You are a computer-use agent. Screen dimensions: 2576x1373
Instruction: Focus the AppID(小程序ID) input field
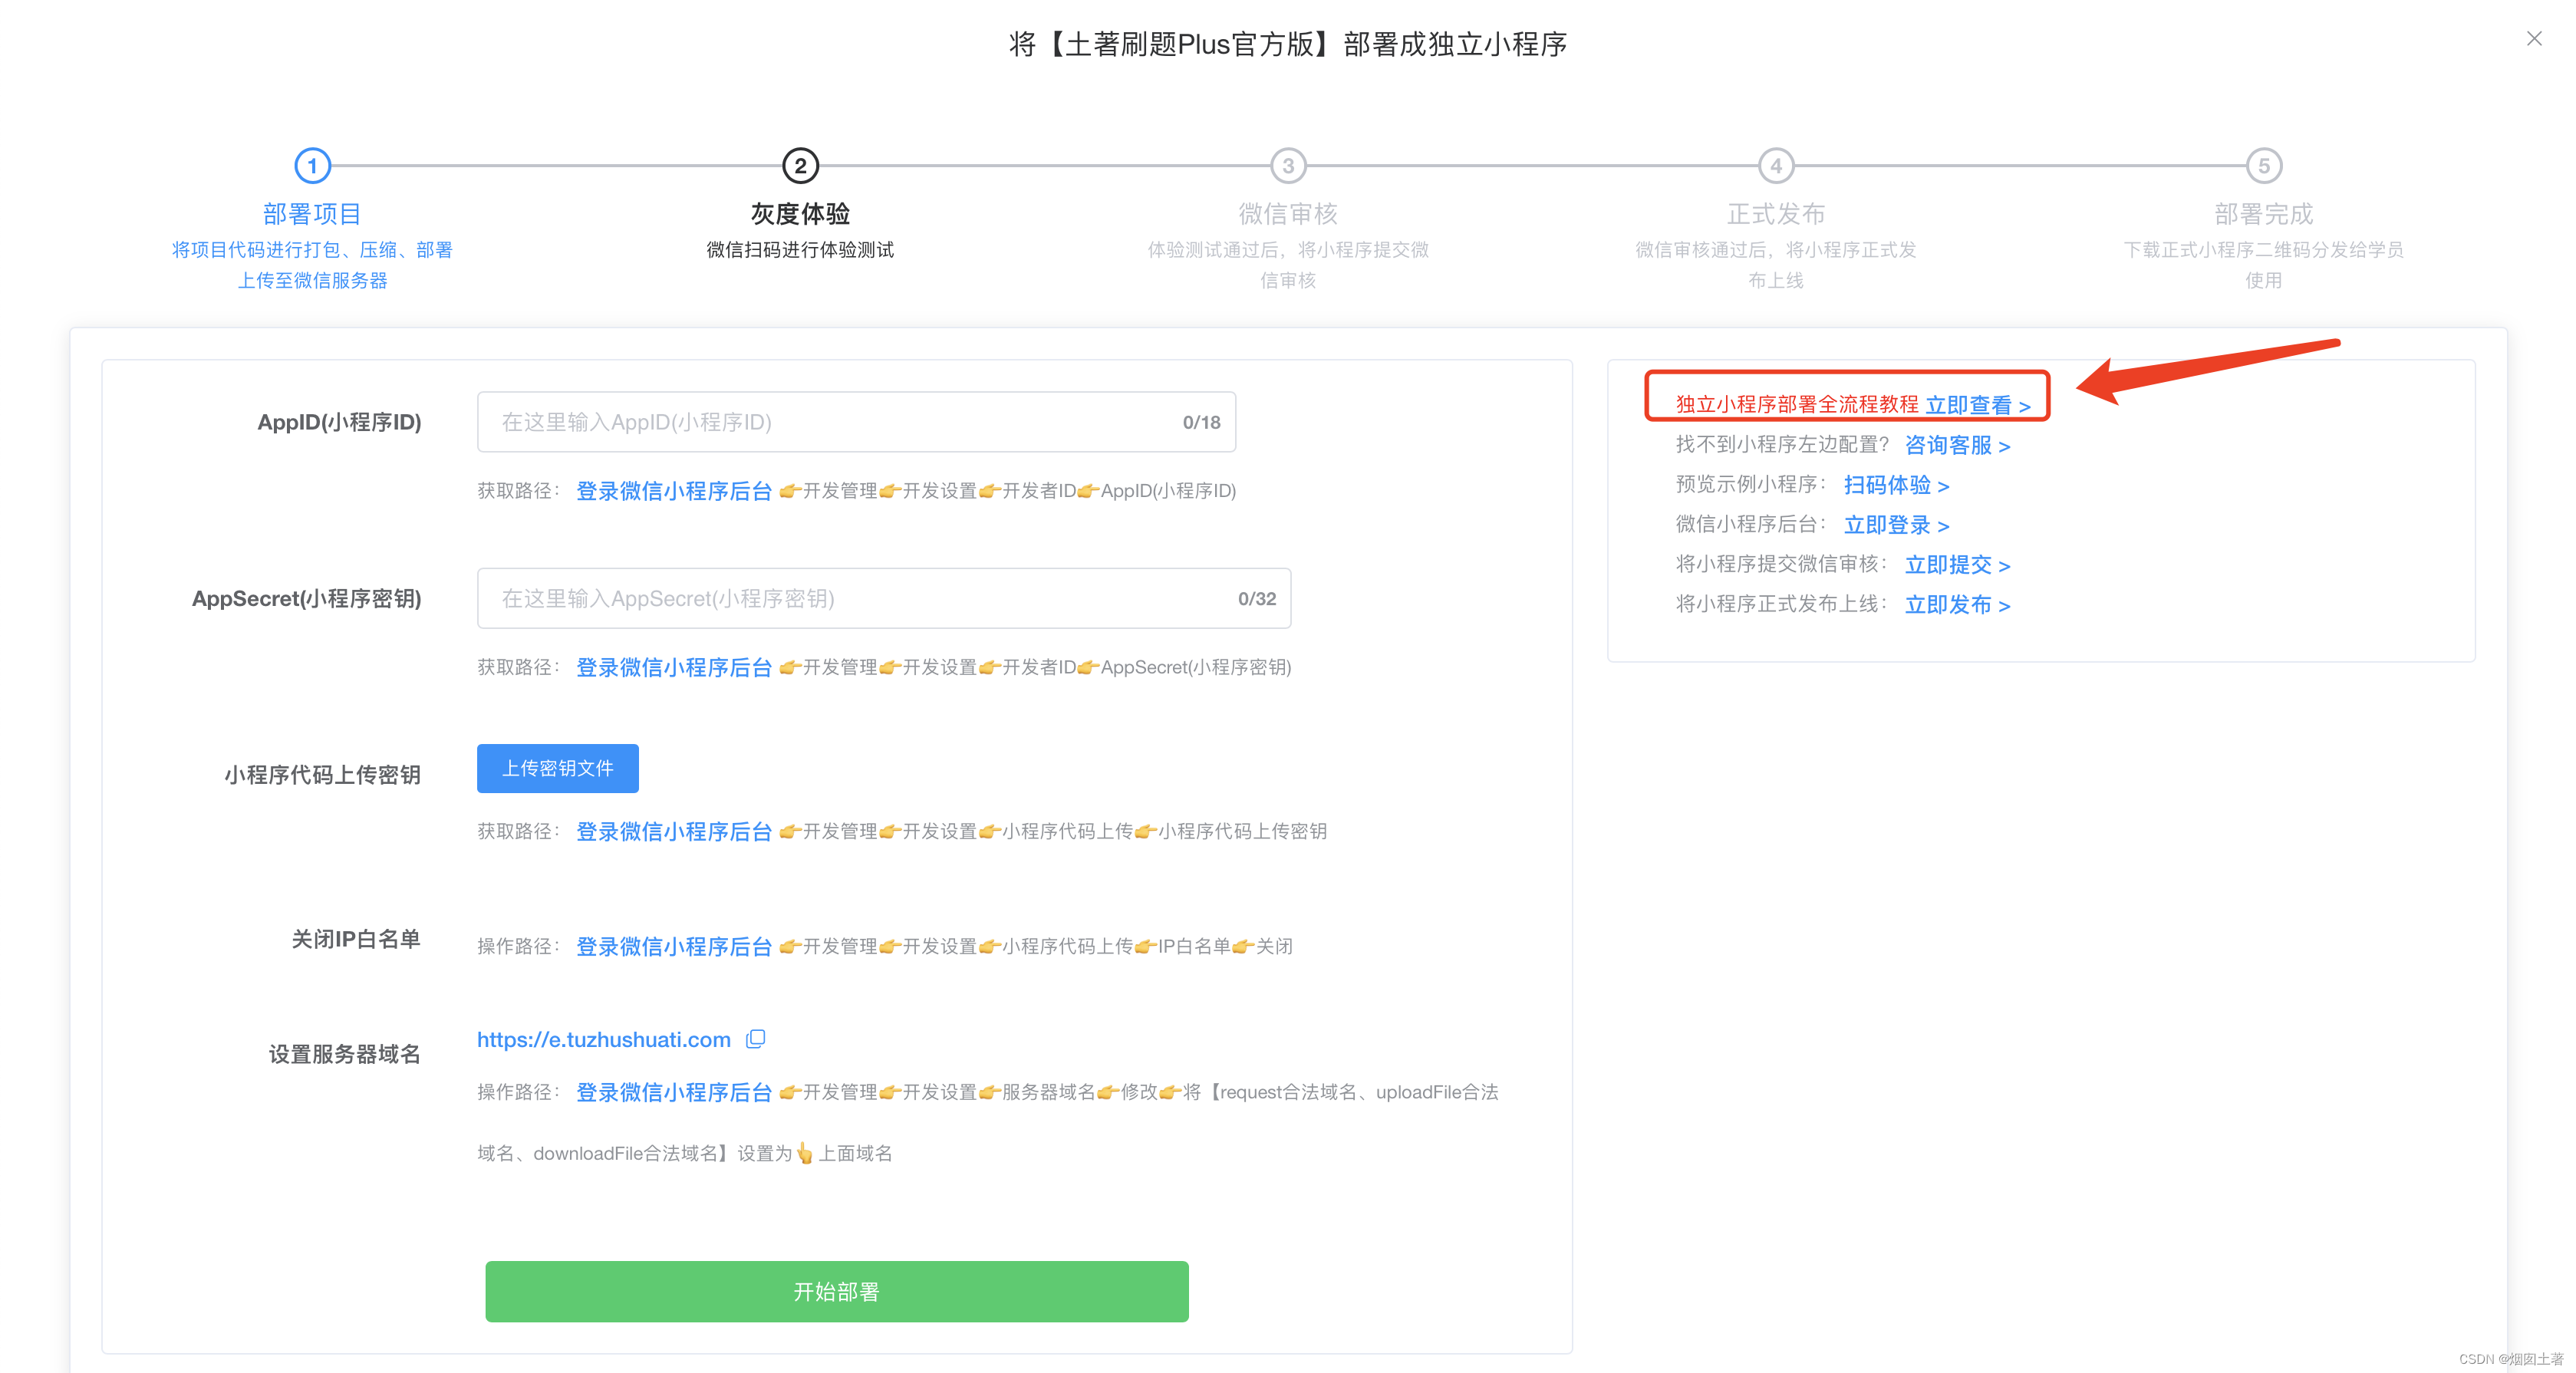(856, 422)
